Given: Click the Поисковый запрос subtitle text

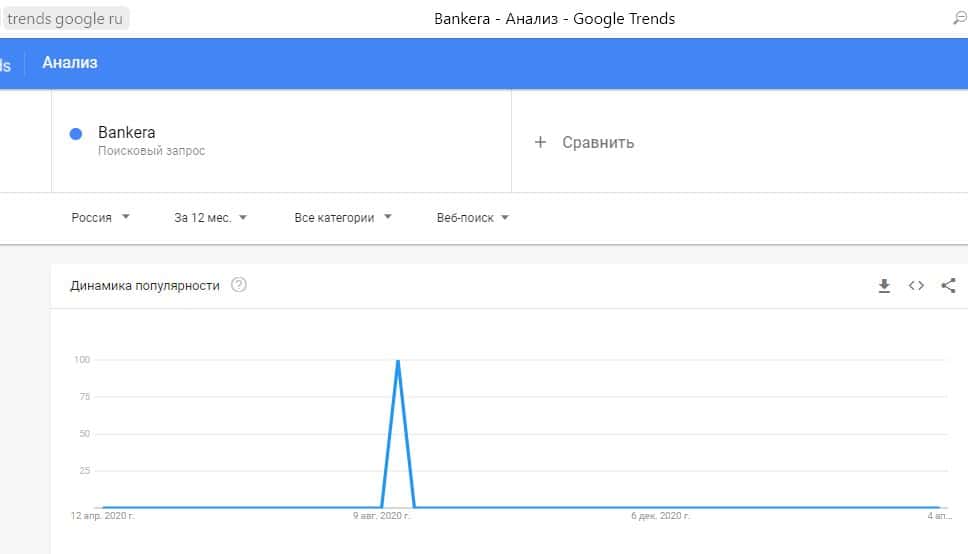Looking at the screenshot, I should coord(151,151).
